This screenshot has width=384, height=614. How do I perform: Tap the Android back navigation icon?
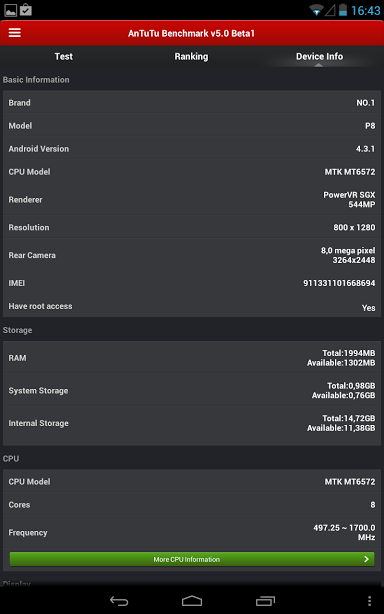click(x=119, y=601)
